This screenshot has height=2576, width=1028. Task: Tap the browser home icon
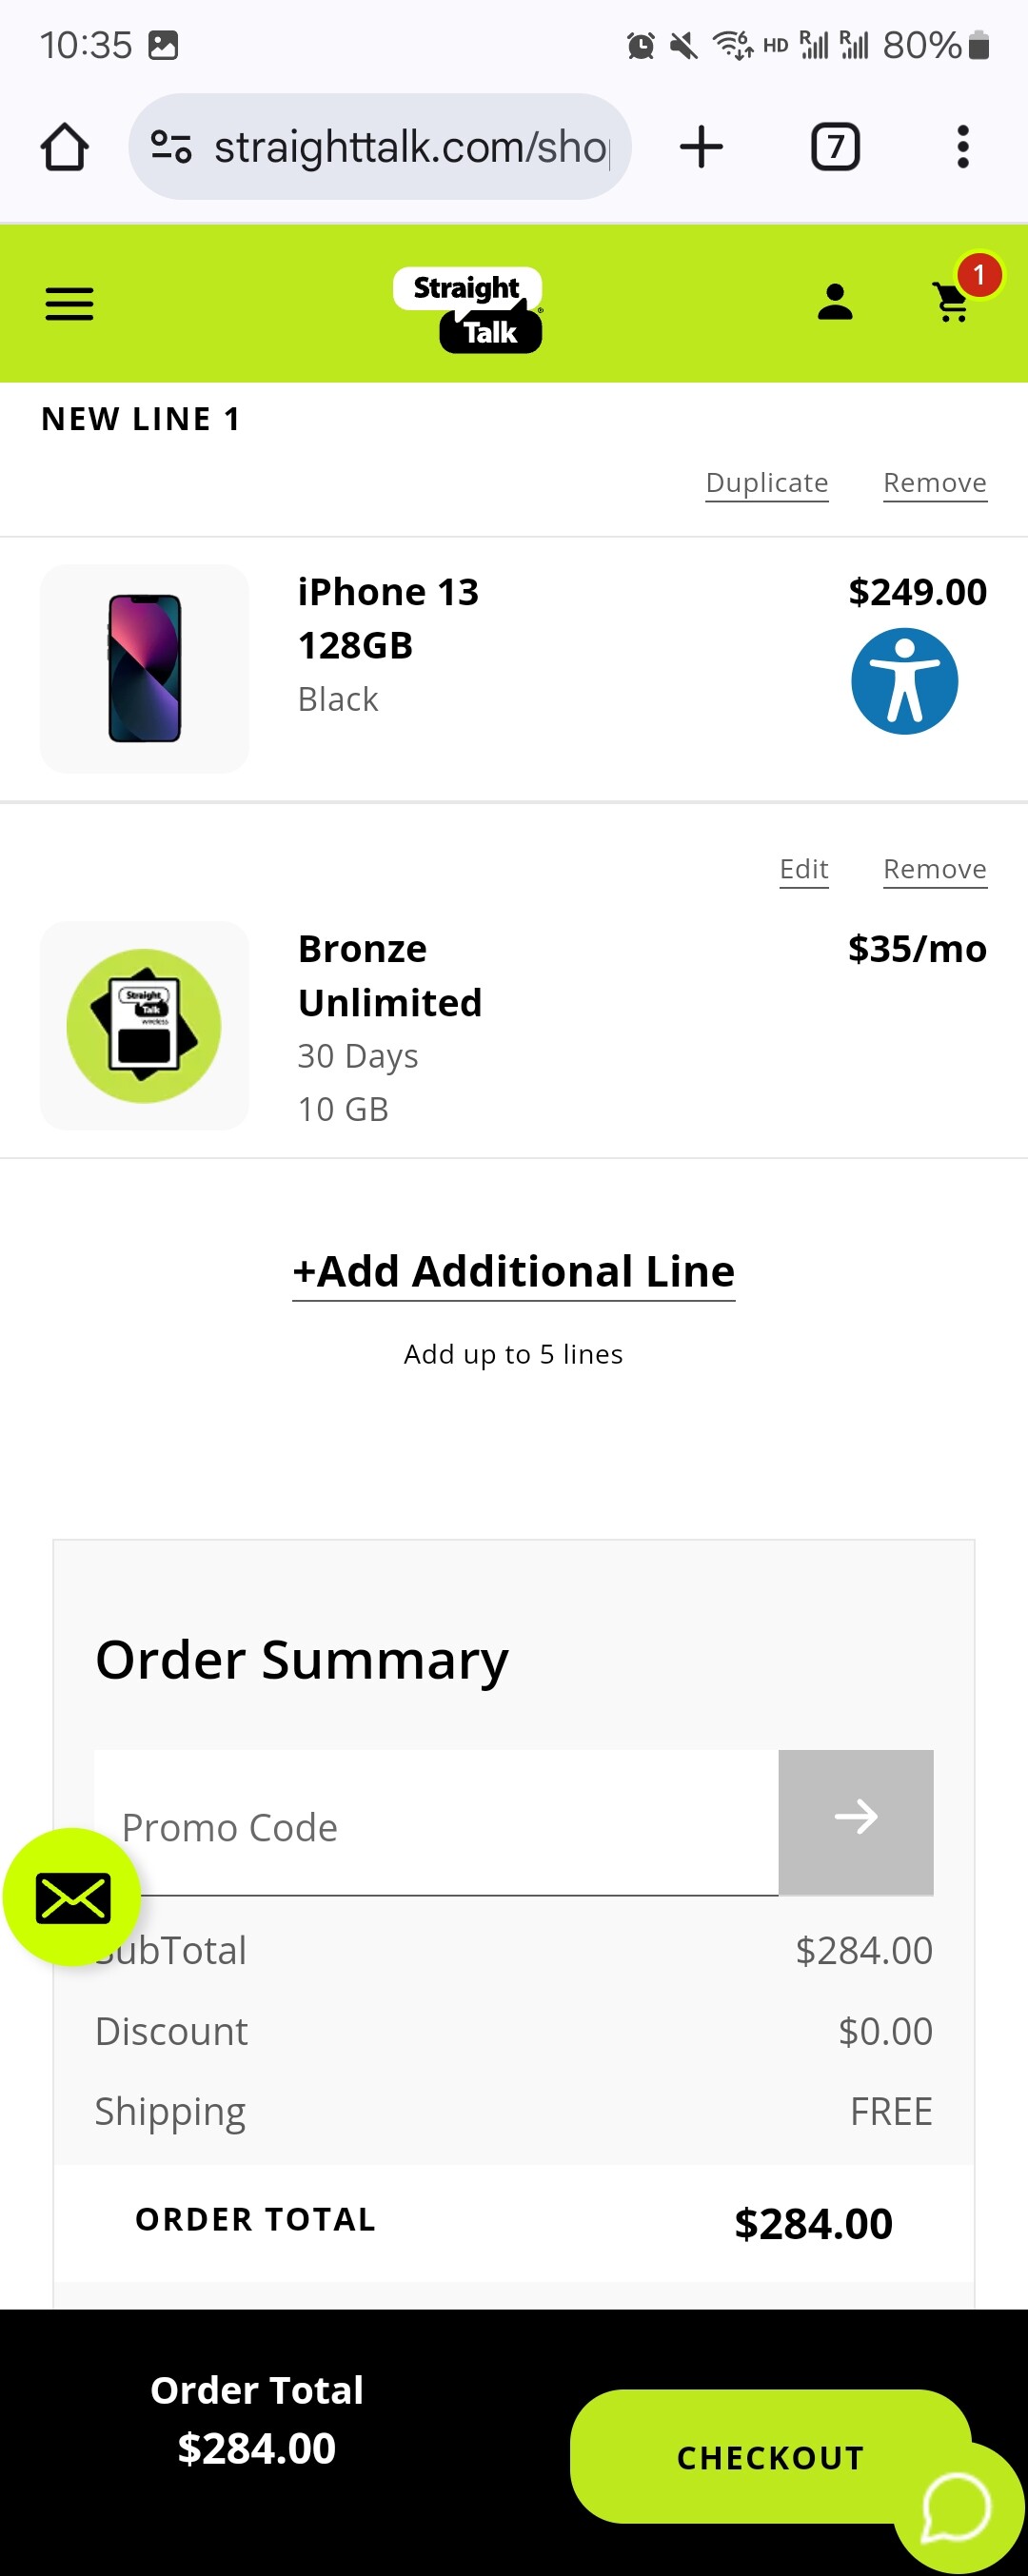(64, 147)
